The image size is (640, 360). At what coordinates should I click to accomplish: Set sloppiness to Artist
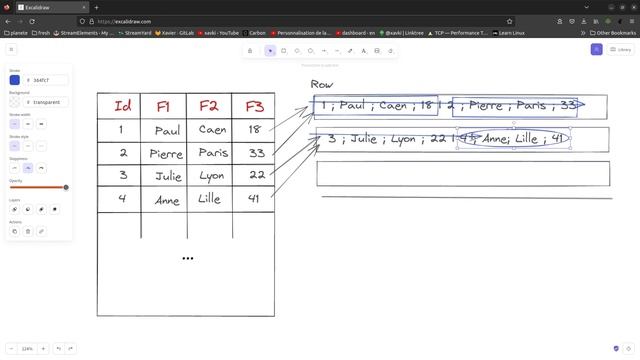point(28,168)
